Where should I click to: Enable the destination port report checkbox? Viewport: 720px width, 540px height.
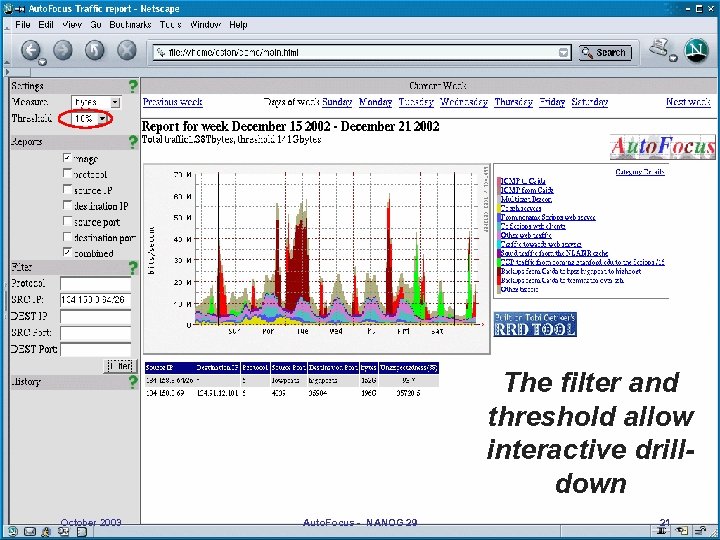[x=67, y=236]
